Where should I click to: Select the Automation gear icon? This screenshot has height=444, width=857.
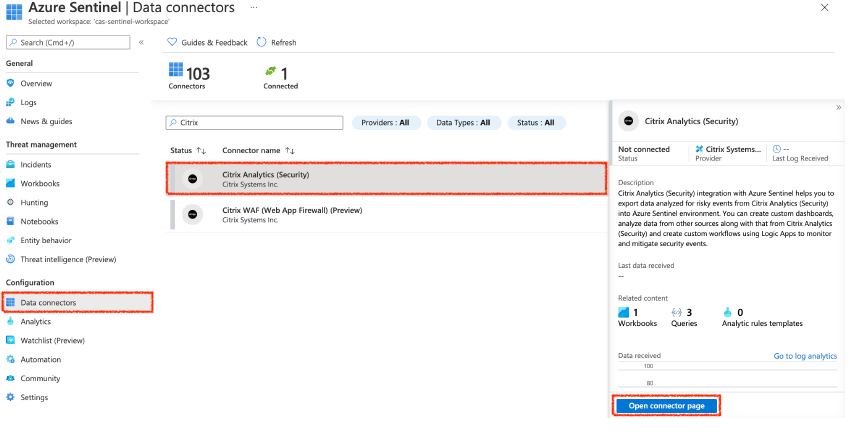(x=11, y=360)
